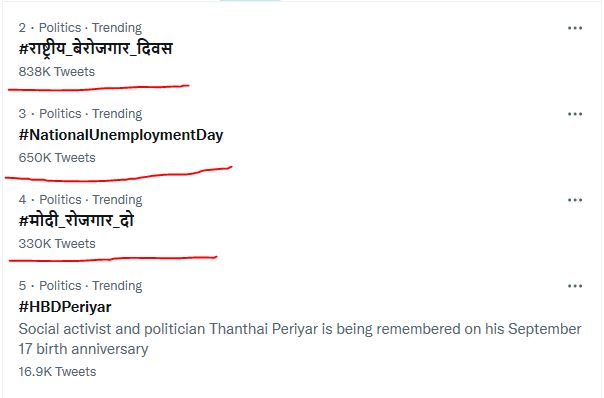
Task: Click the 650K Tweets count
Action: click(57, 158)
